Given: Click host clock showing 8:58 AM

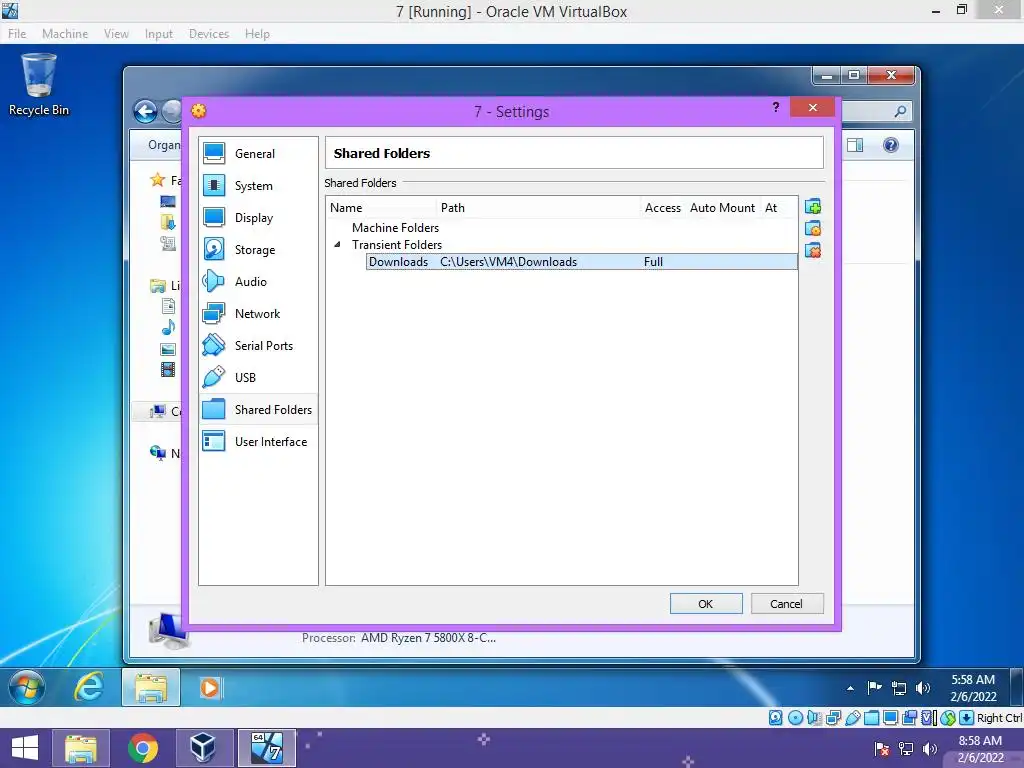Looking at the screenshot, I should point(980,748).
